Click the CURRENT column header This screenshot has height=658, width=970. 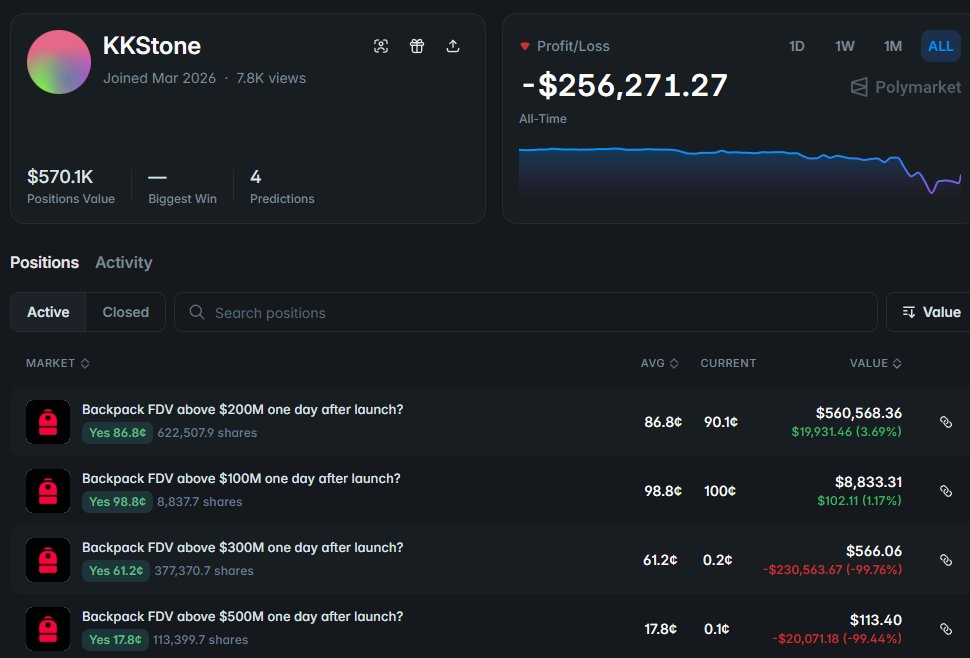click(x=728, y=363)
